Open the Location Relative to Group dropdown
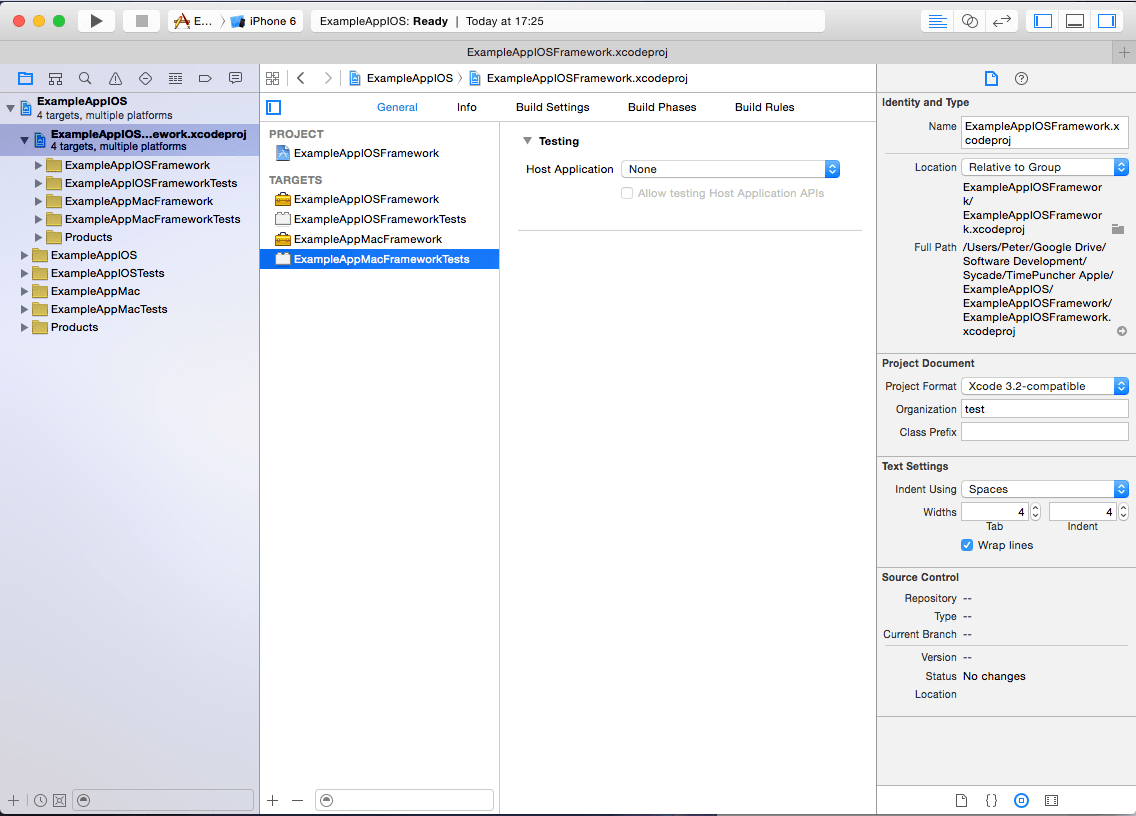 coord(1045,167)
